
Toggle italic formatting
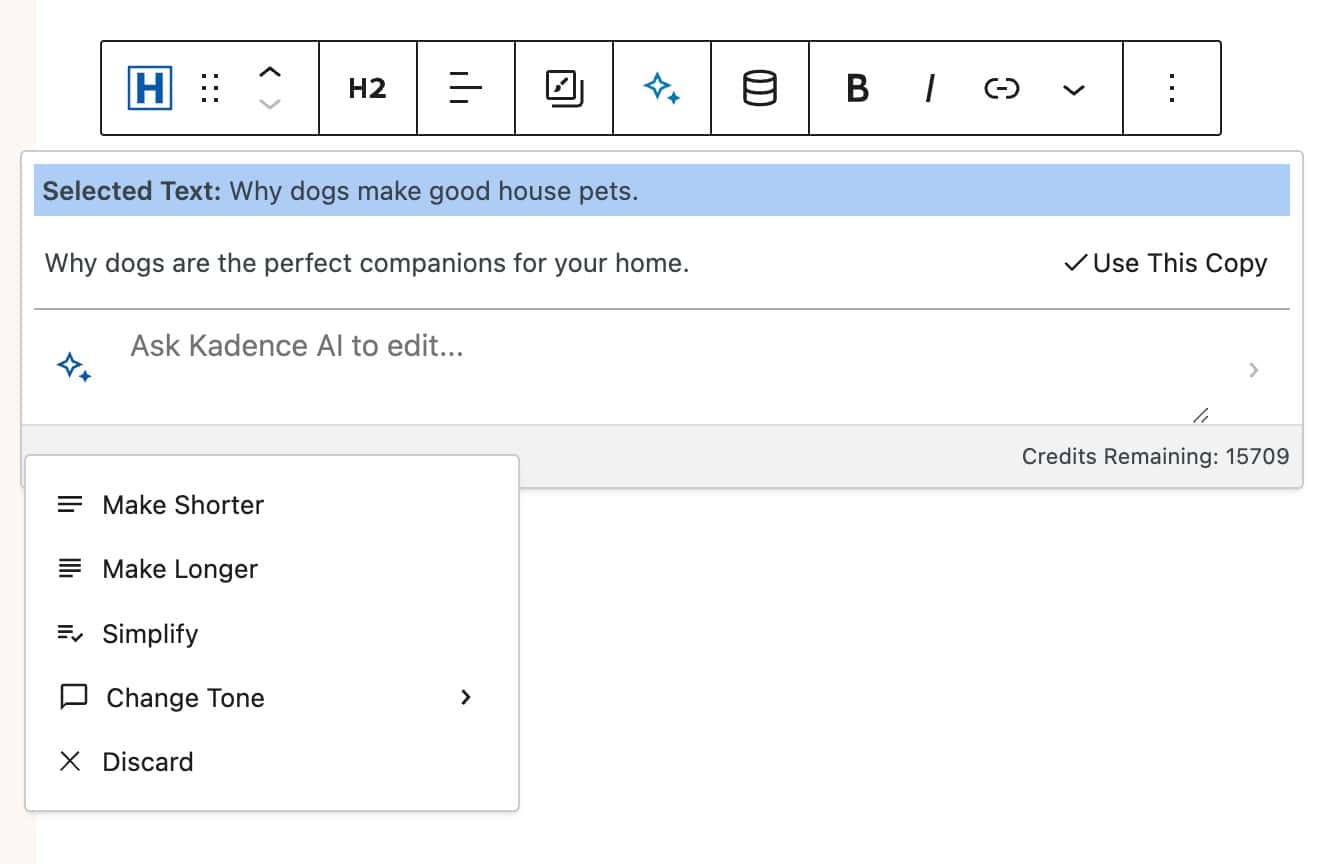[929, 89]
